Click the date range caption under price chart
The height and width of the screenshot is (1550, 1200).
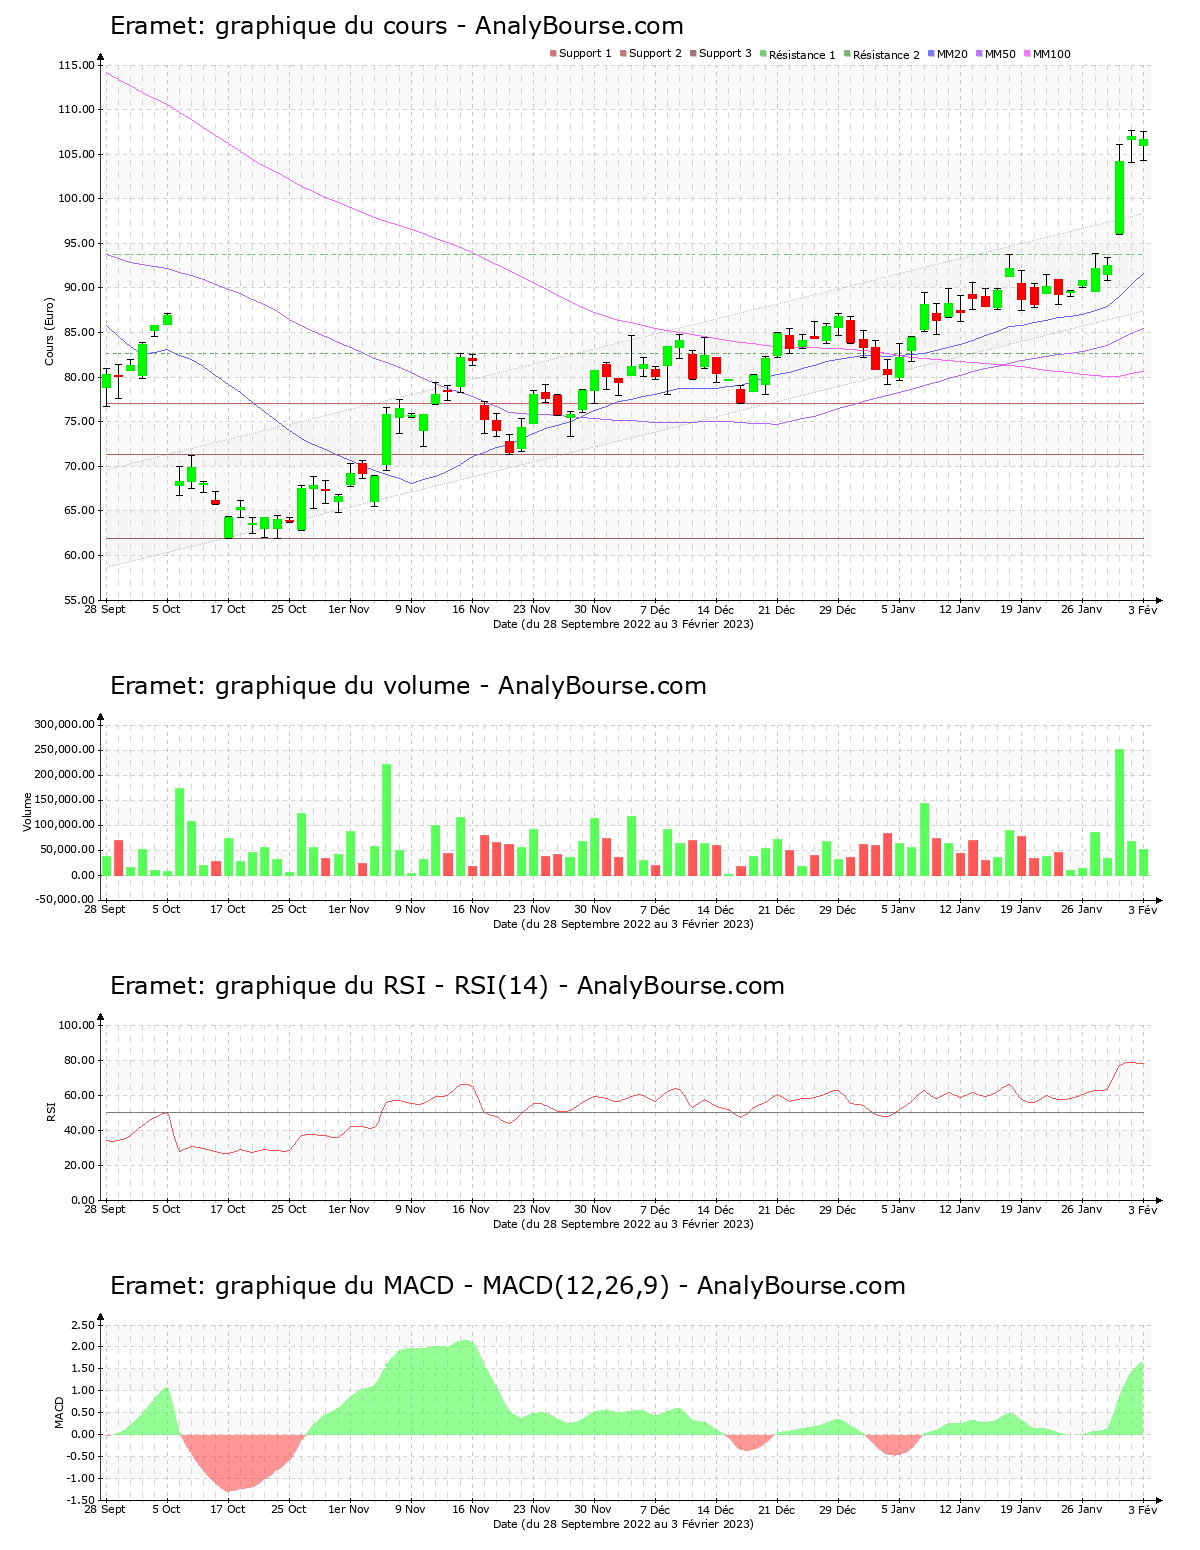click(x=624, y=624)
